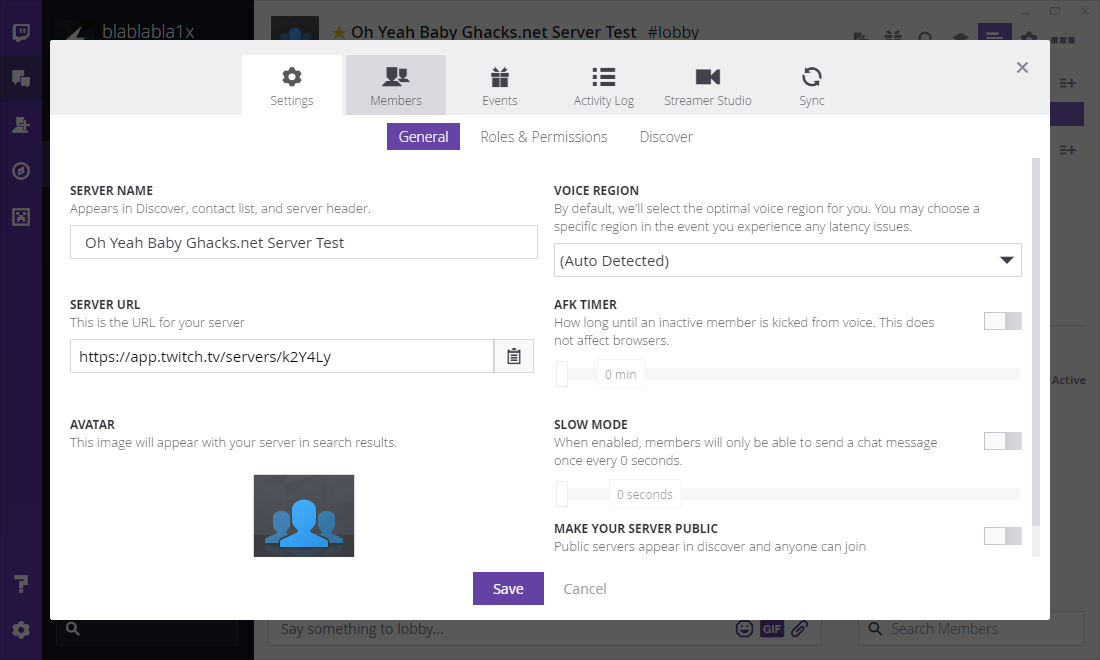Click the 'VOICE REGION' heading
Screen dimensions: 1100x660
596,190
